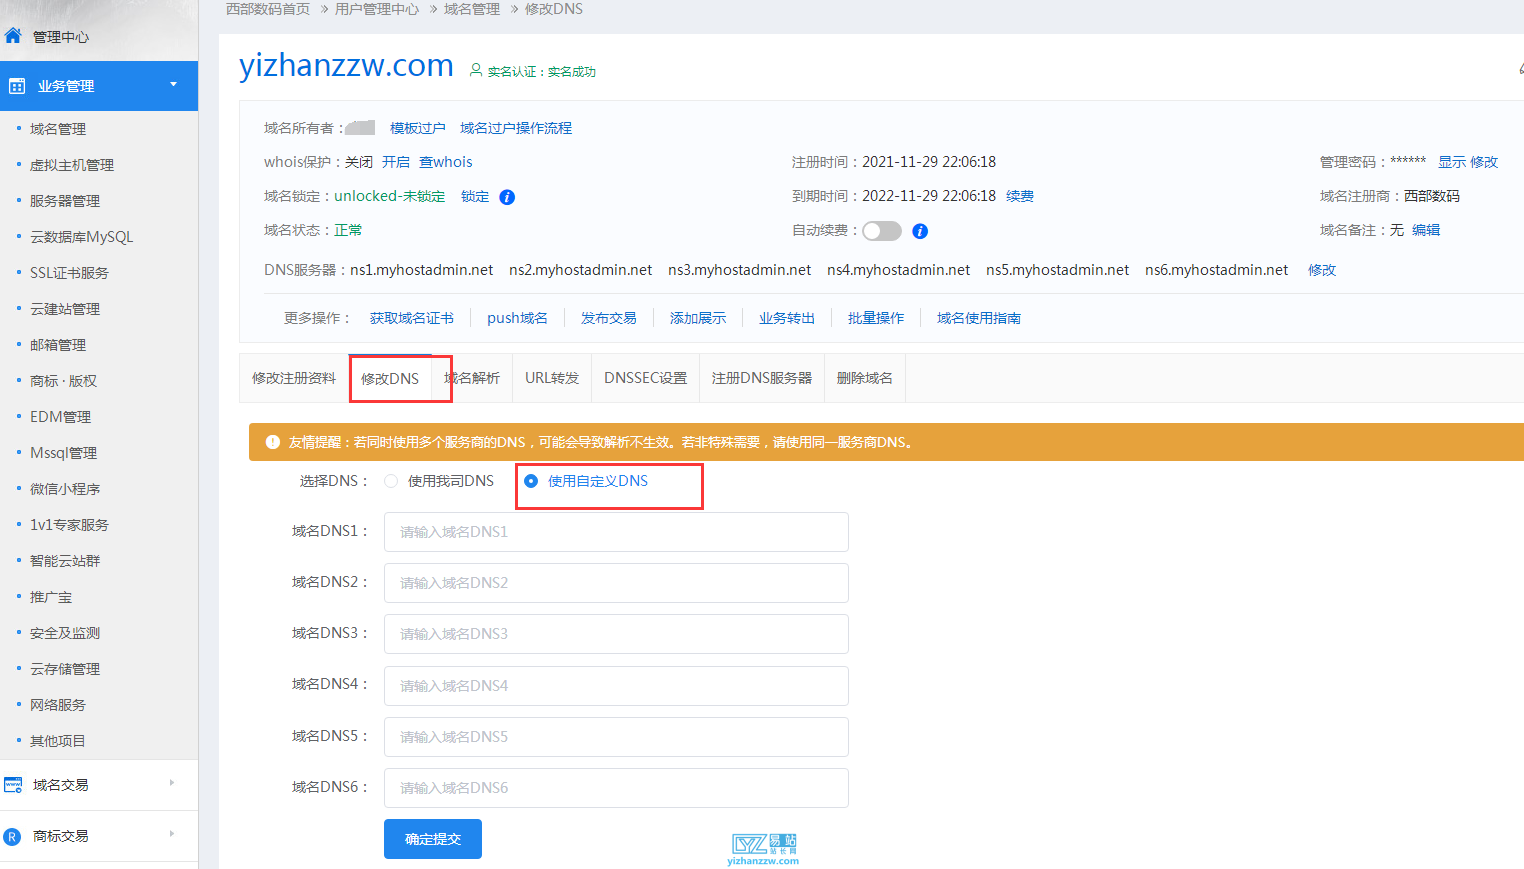Click the info icon next to 锁定
Screen dimensions: 1524x869
(x=507, y=196)
